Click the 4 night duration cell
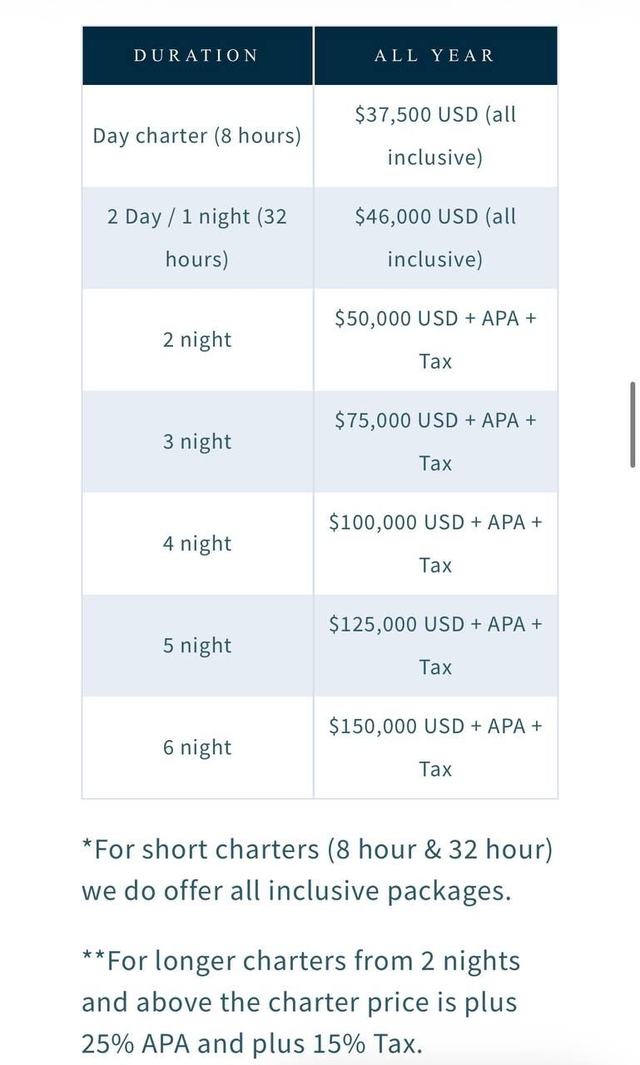The height and width of the screenshot is (1065, 640). [197, 543]
